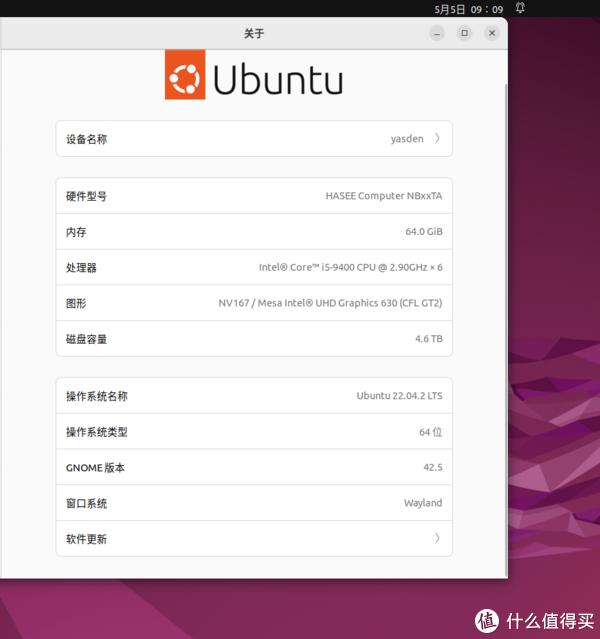Open the 软件更新 row
The height and width of the screenshot is (639, 600).
(x=254, y=539)
